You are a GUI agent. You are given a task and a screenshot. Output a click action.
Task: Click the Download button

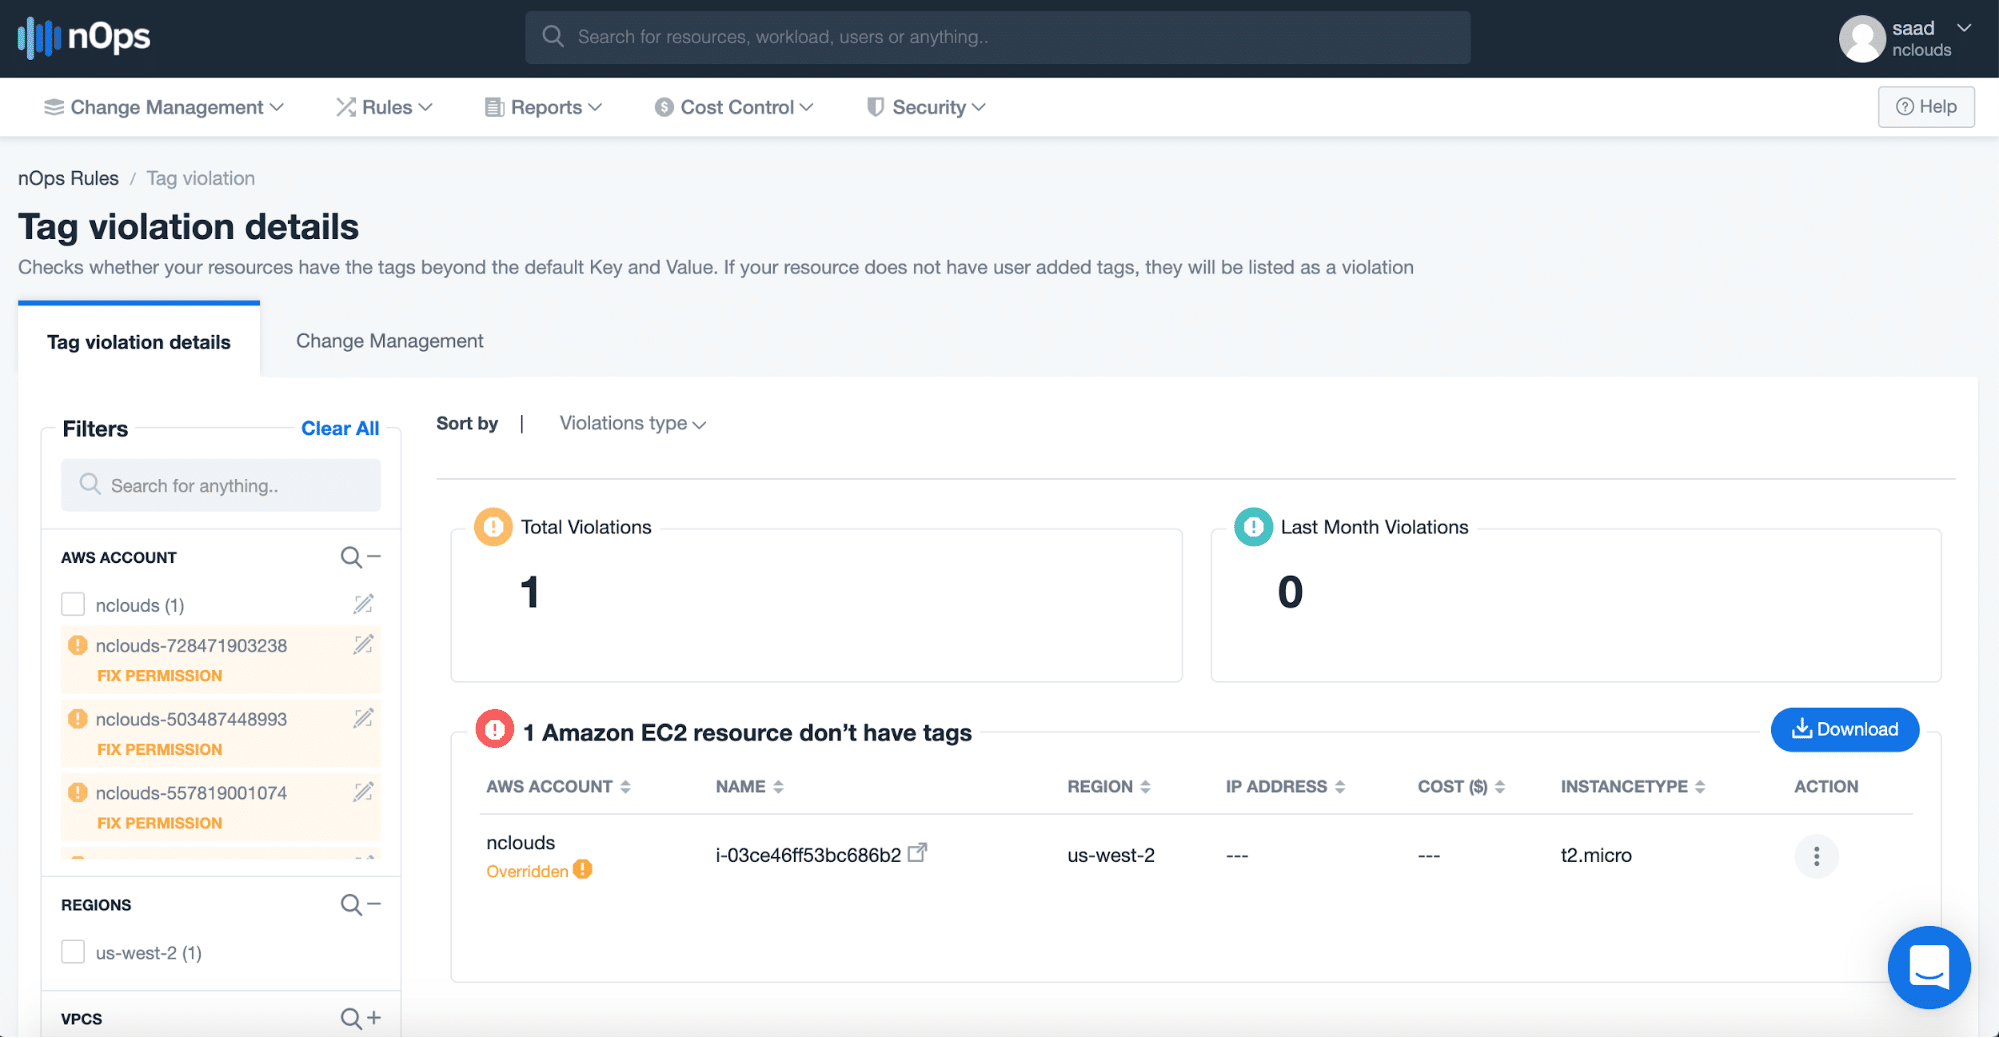1844,730
